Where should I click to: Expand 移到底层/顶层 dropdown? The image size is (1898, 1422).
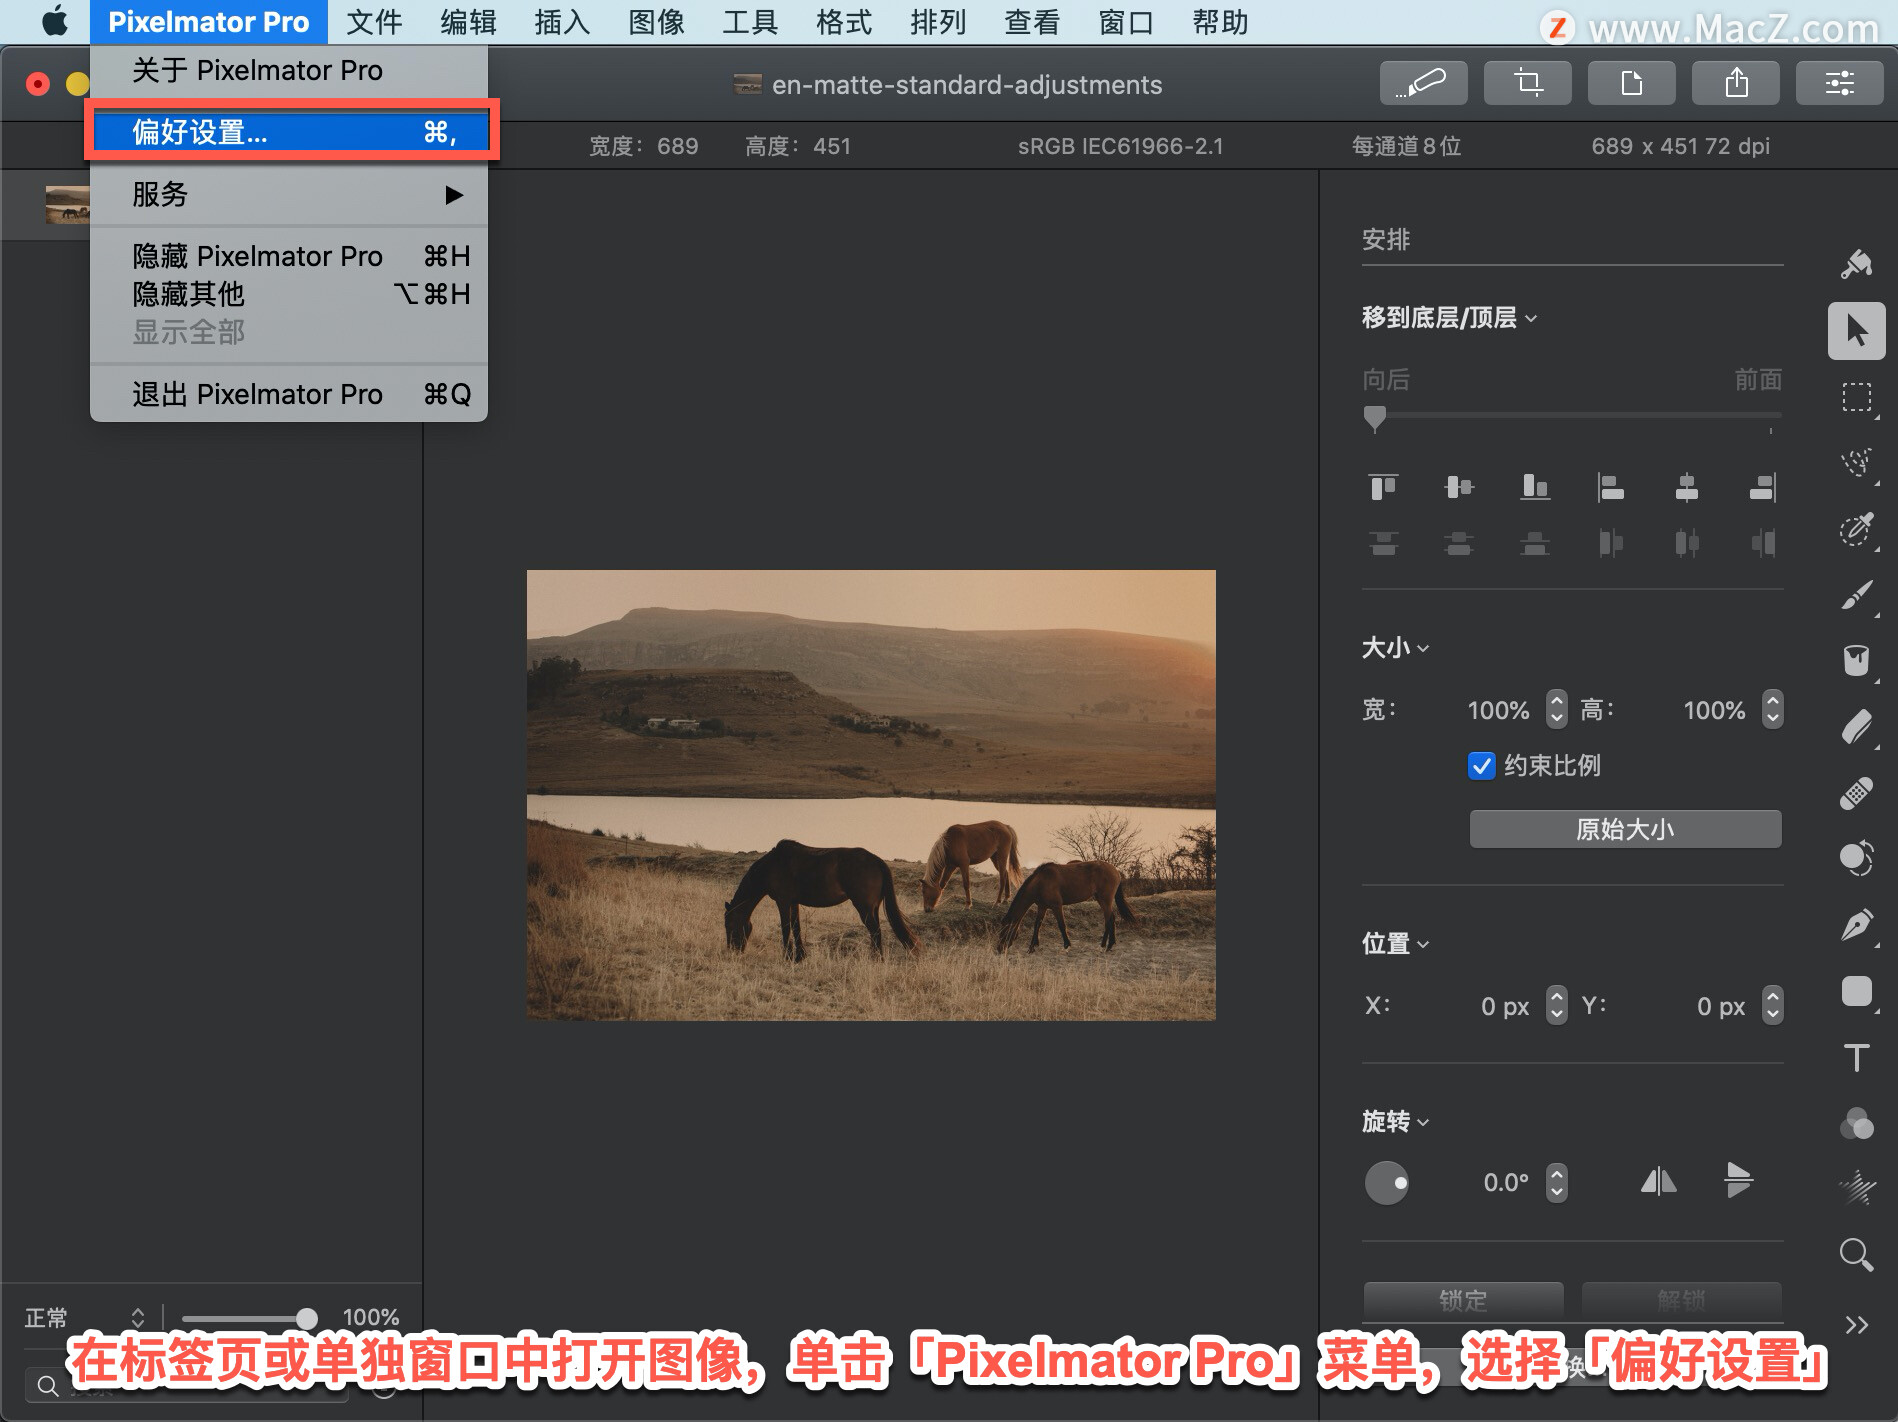click(x=1449, y=318)
